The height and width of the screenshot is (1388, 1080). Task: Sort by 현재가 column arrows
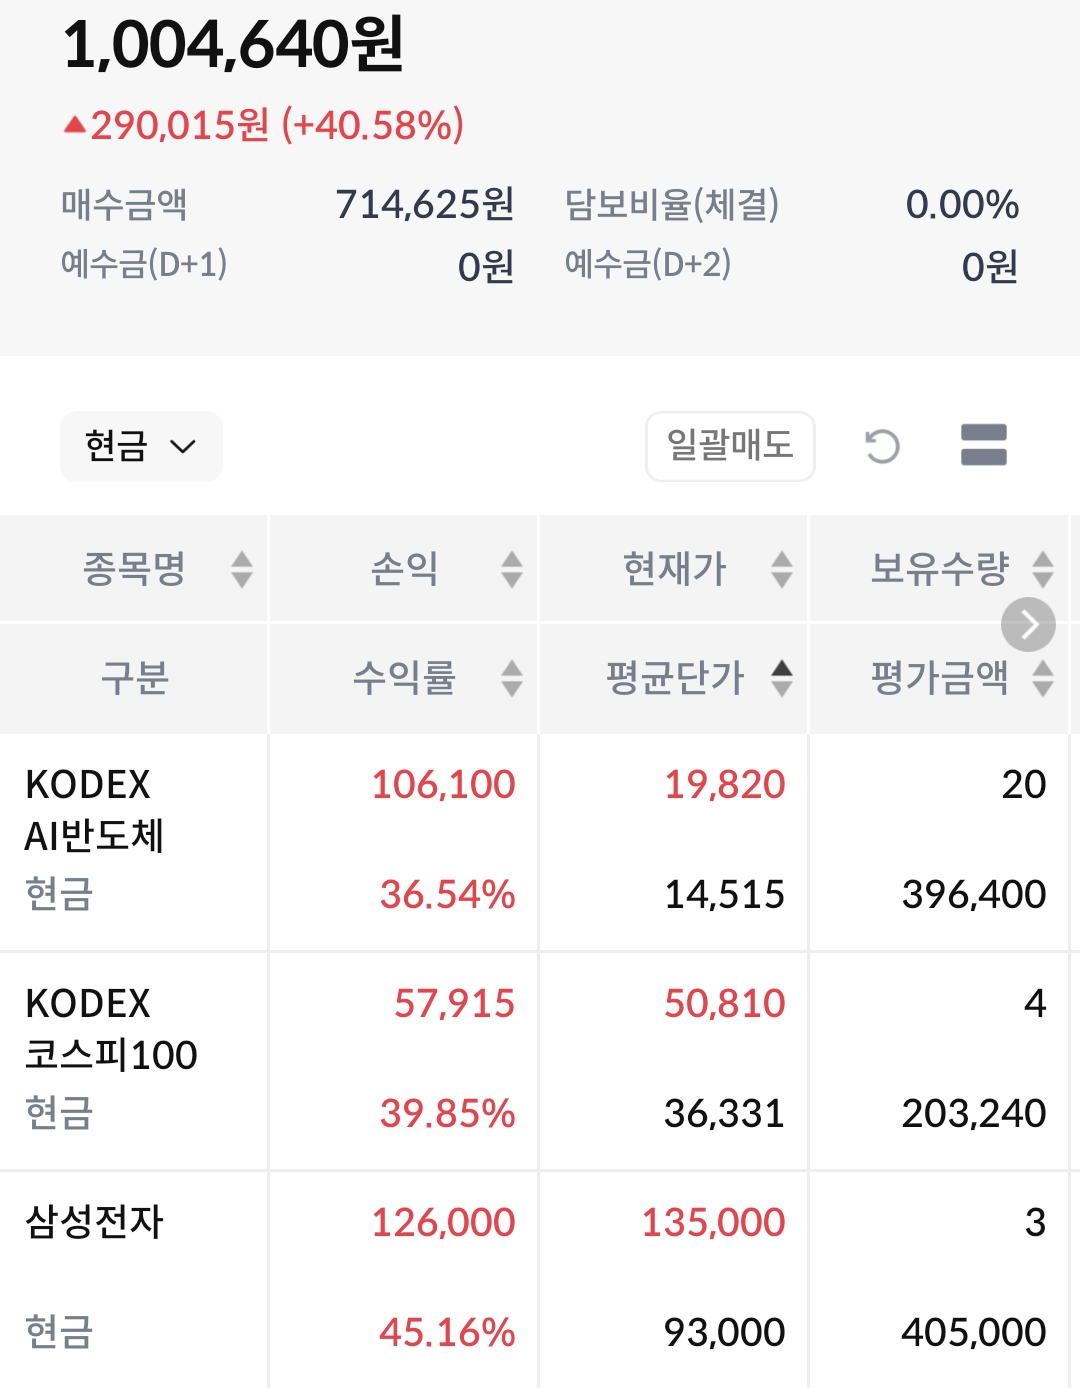point(781,569)
